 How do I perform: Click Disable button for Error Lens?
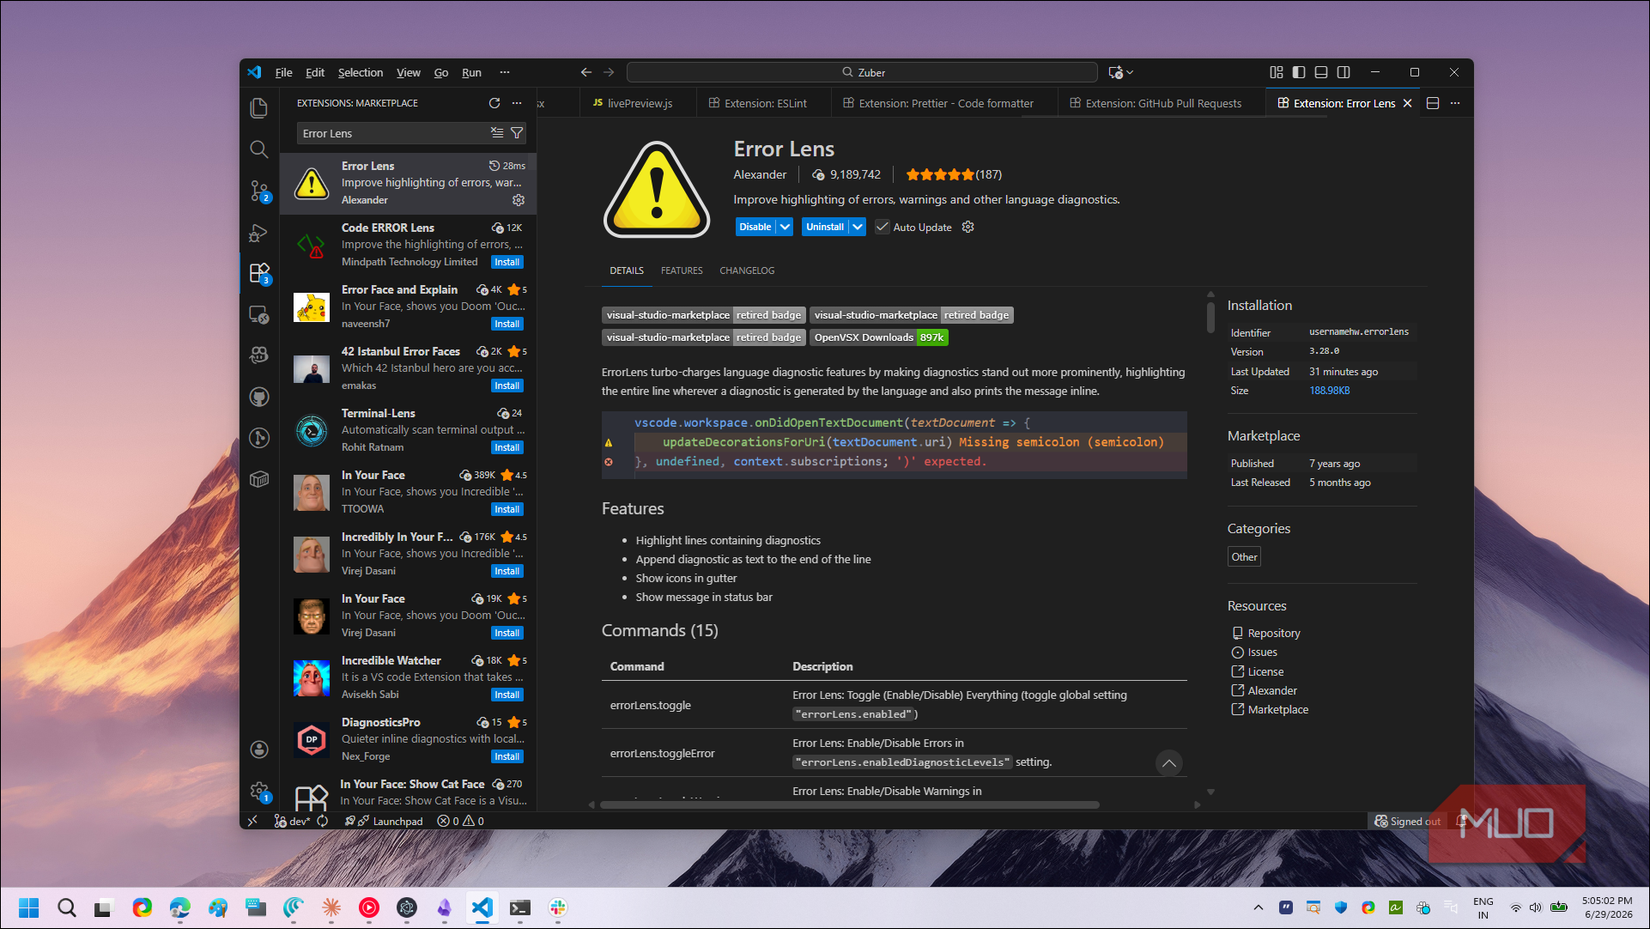[x=755, y=227]
